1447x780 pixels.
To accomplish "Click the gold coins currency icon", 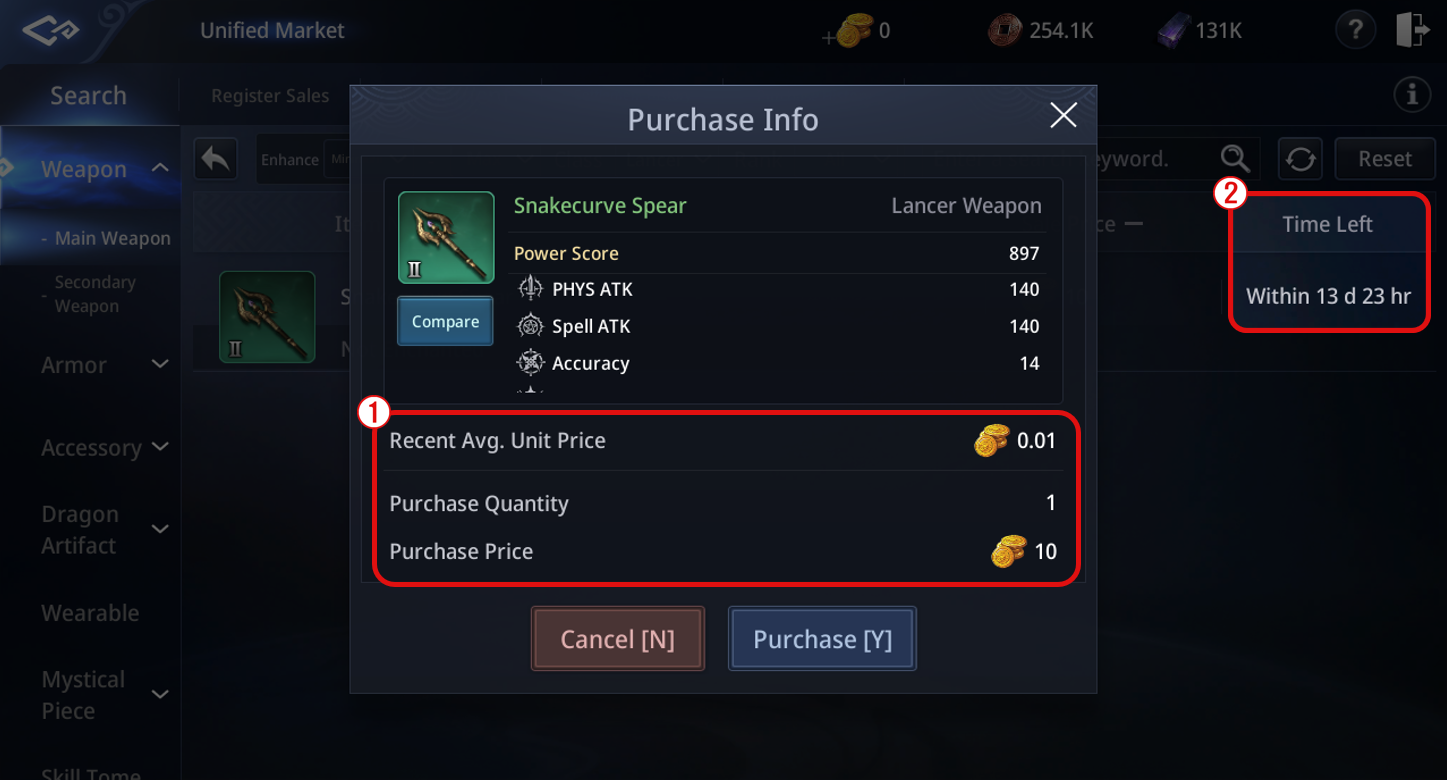I will coord(853,31).
